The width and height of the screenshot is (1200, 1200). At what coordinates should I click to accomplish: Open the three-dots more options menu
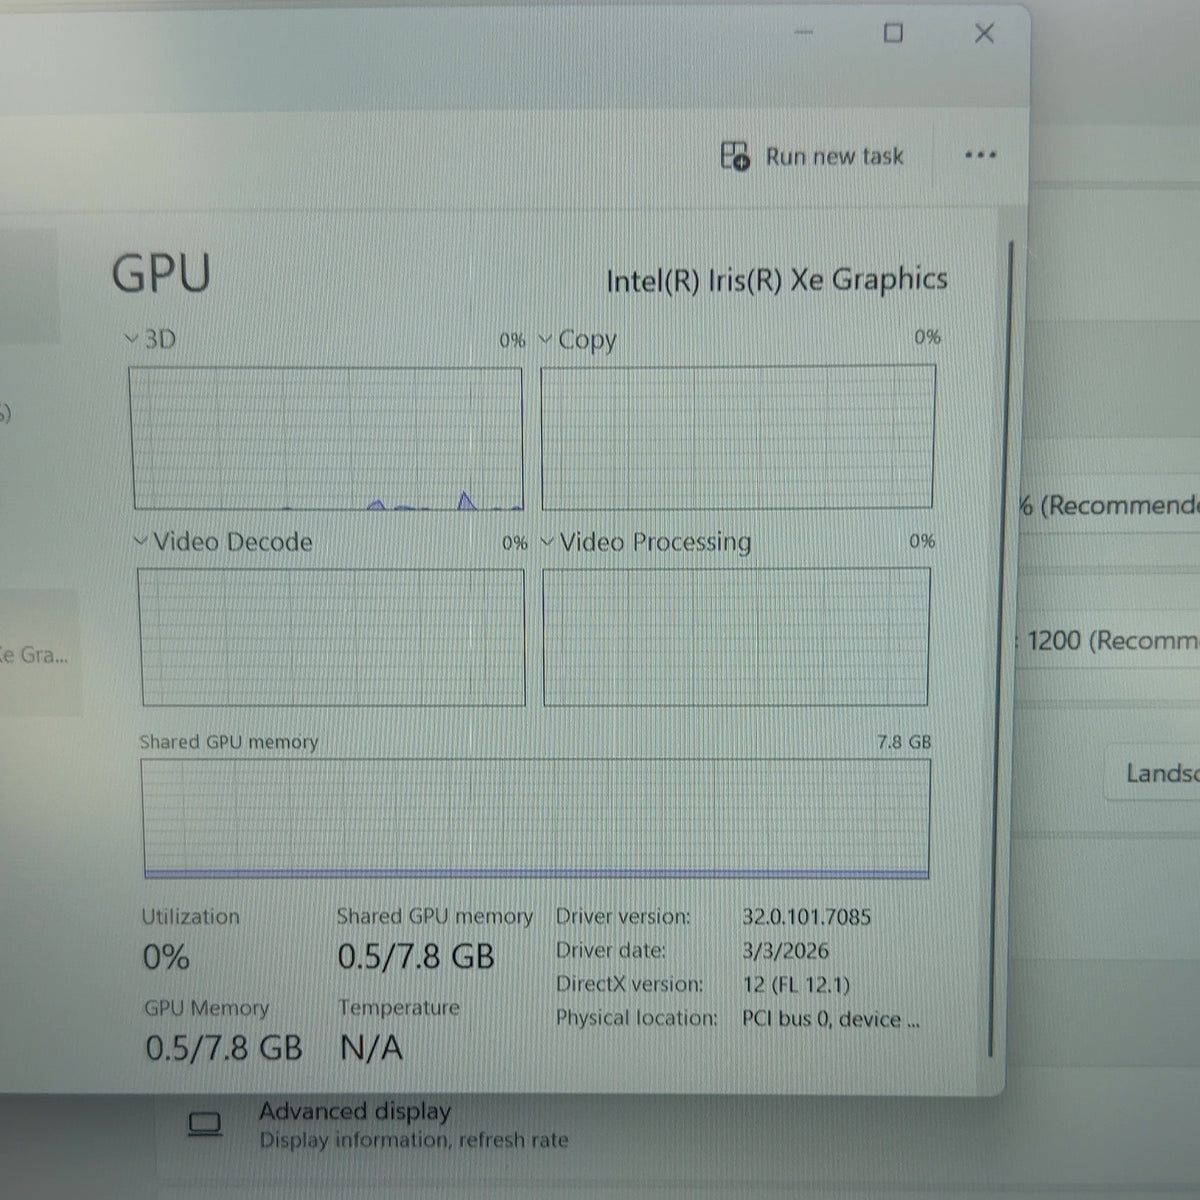coord(980,155)
